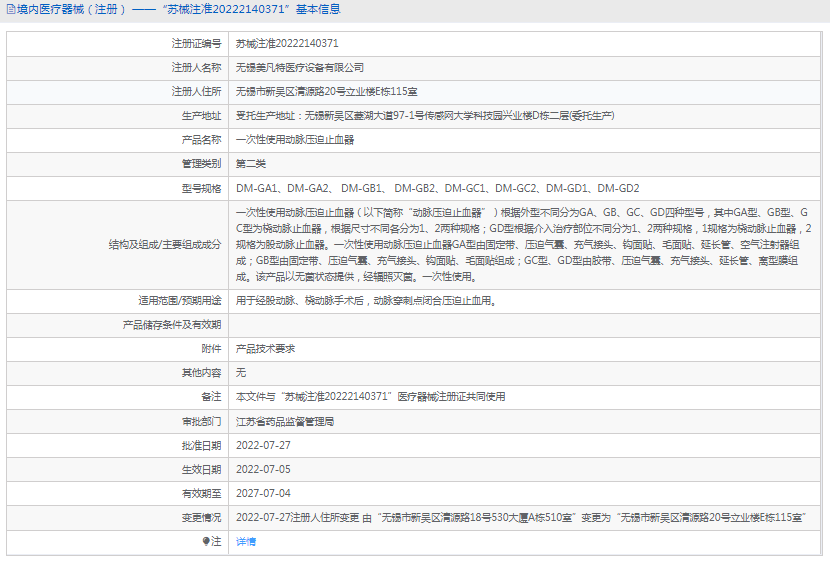The image size is (830, 562).
Task: Select the change record starting with 2022-07-27注册人住所变更
Action: click(x=521, y=517)
